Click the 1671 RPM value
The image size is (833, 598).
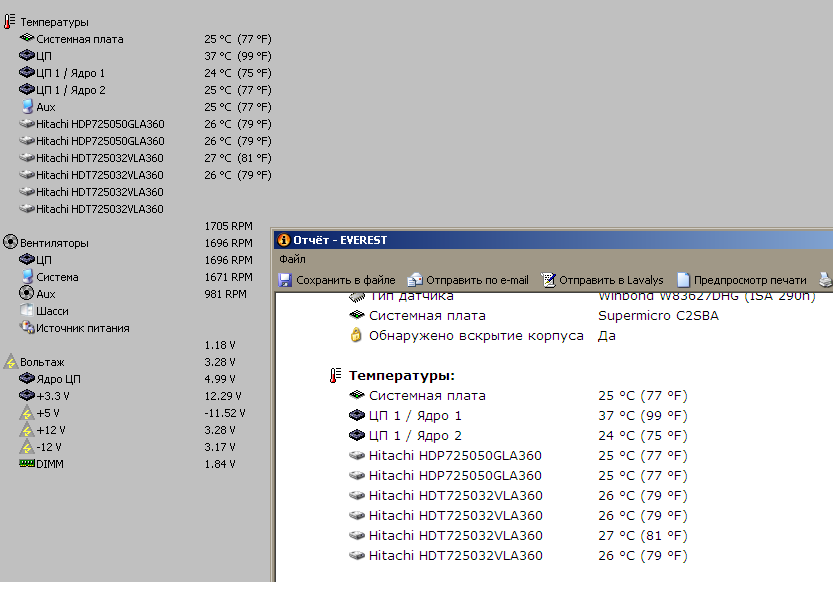(x=228, y=277)
